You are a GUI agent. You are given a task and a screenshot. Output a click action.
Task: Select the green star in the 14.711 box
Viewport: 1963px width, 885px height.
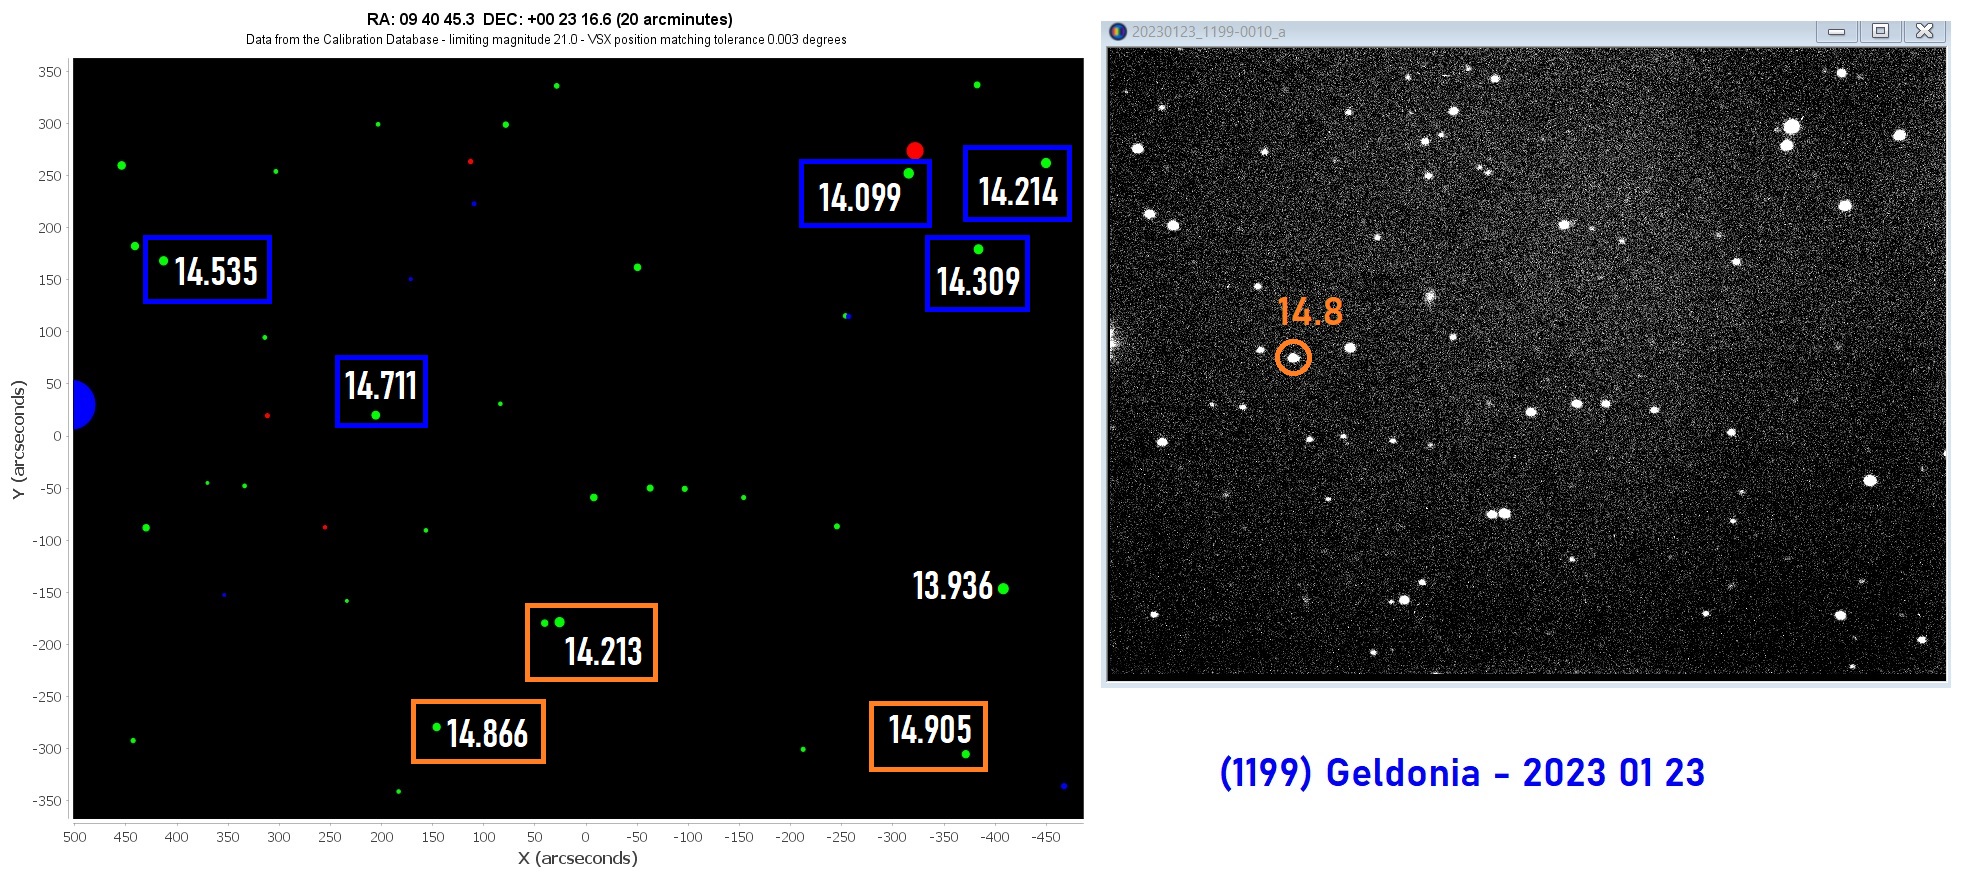tap(376, 415)
